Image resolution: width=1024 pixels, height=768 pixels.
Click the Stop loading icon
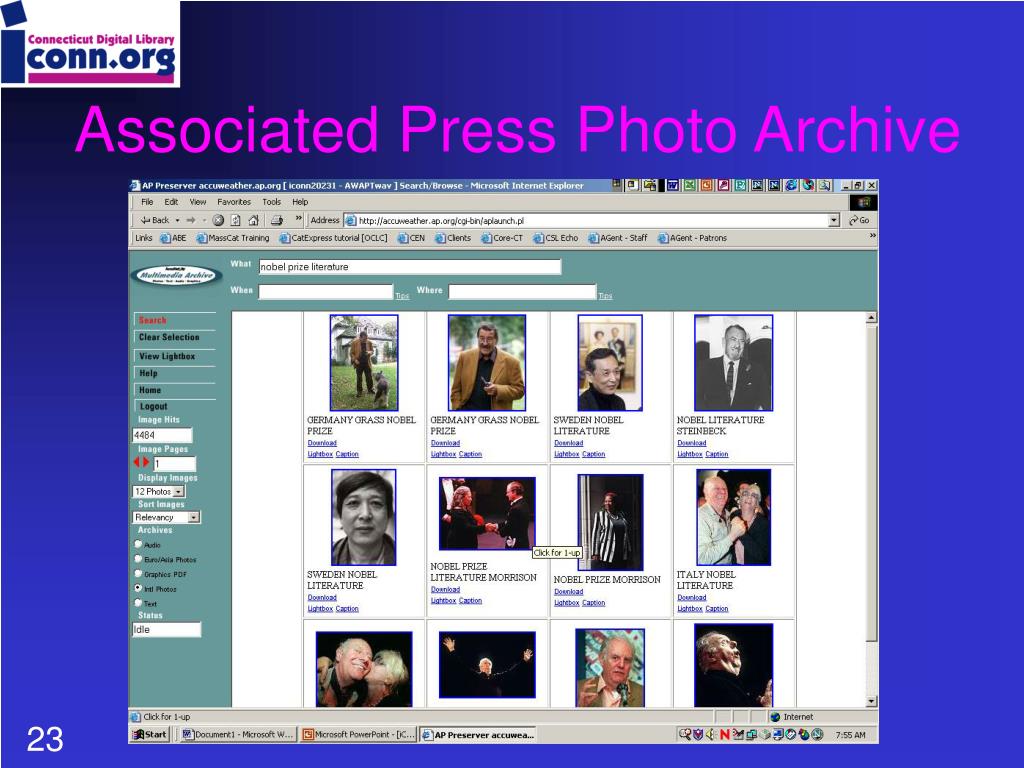pos(219,220)
